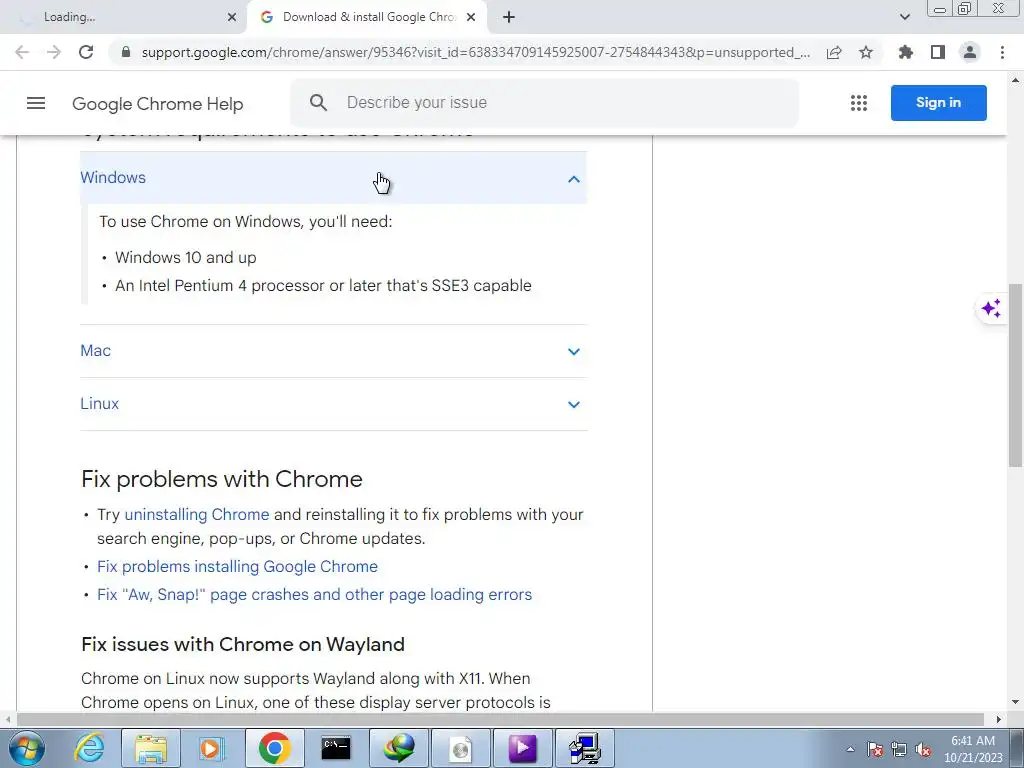Click the taskbar clock showing 6:41 AM
Screen dimensions: 1024x768
tap(973, 748)
